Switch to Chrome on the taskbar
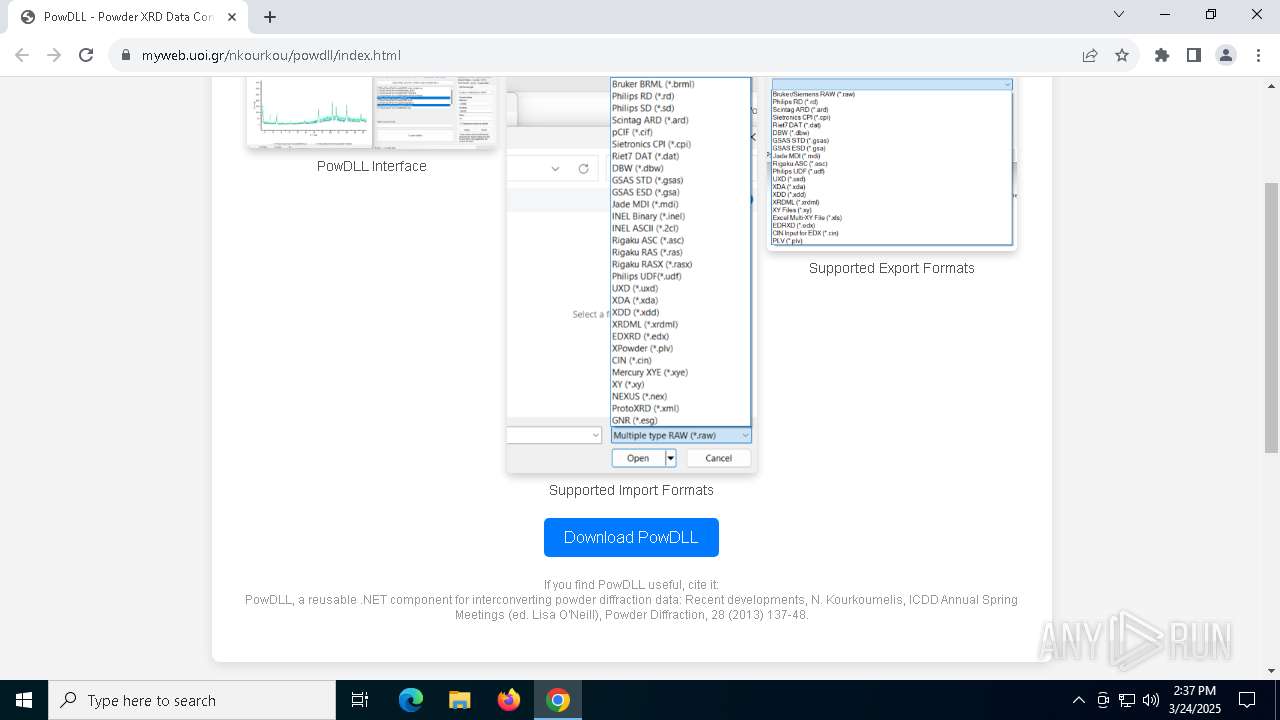 click(x=558, y=700)
